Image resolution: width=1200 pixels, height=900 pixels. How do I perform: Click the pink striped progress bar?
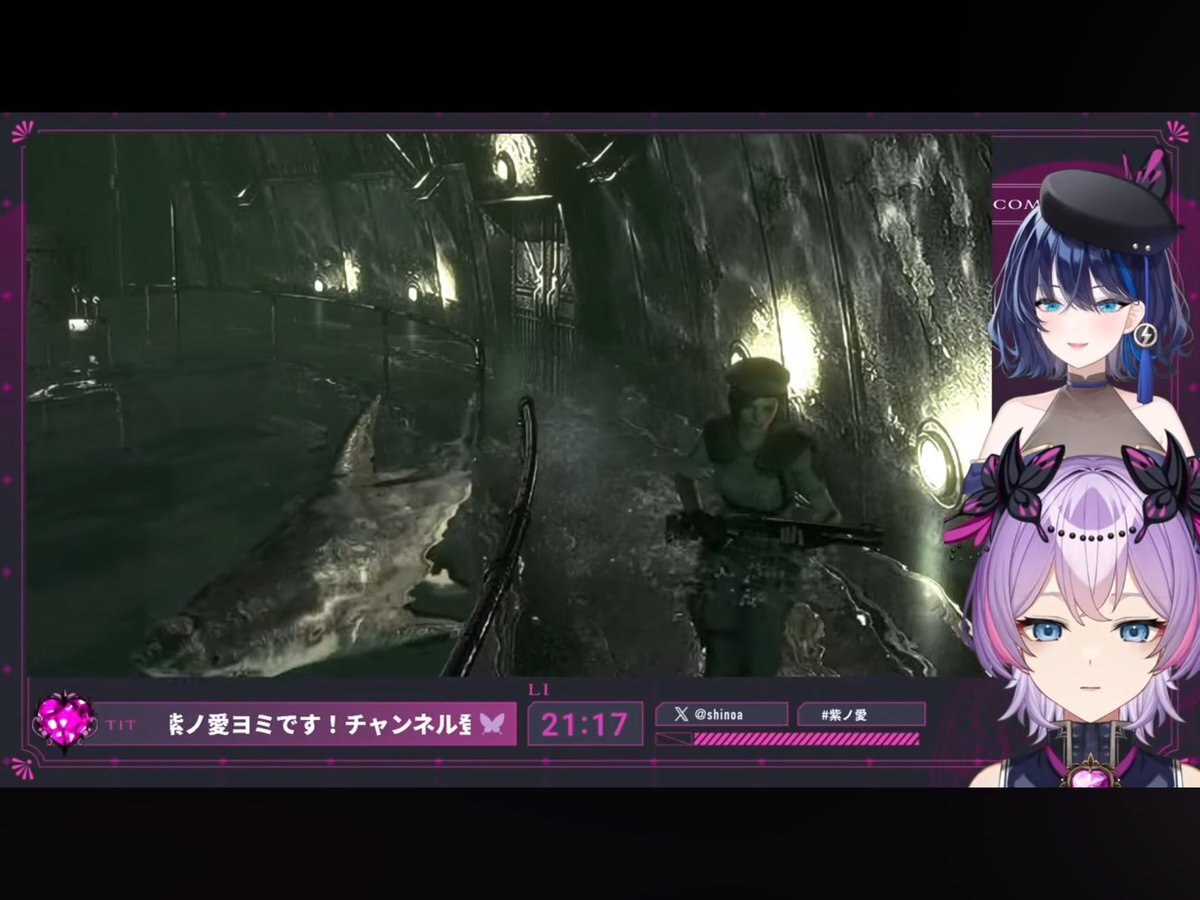(806, 739)
